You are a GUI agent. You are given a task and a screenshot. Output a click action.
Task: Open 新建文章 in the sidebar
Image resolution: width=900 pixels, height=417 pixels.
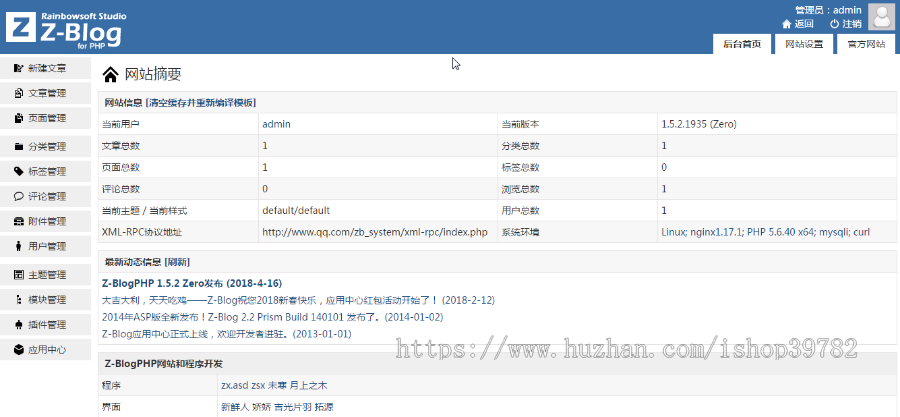point(45,68)
